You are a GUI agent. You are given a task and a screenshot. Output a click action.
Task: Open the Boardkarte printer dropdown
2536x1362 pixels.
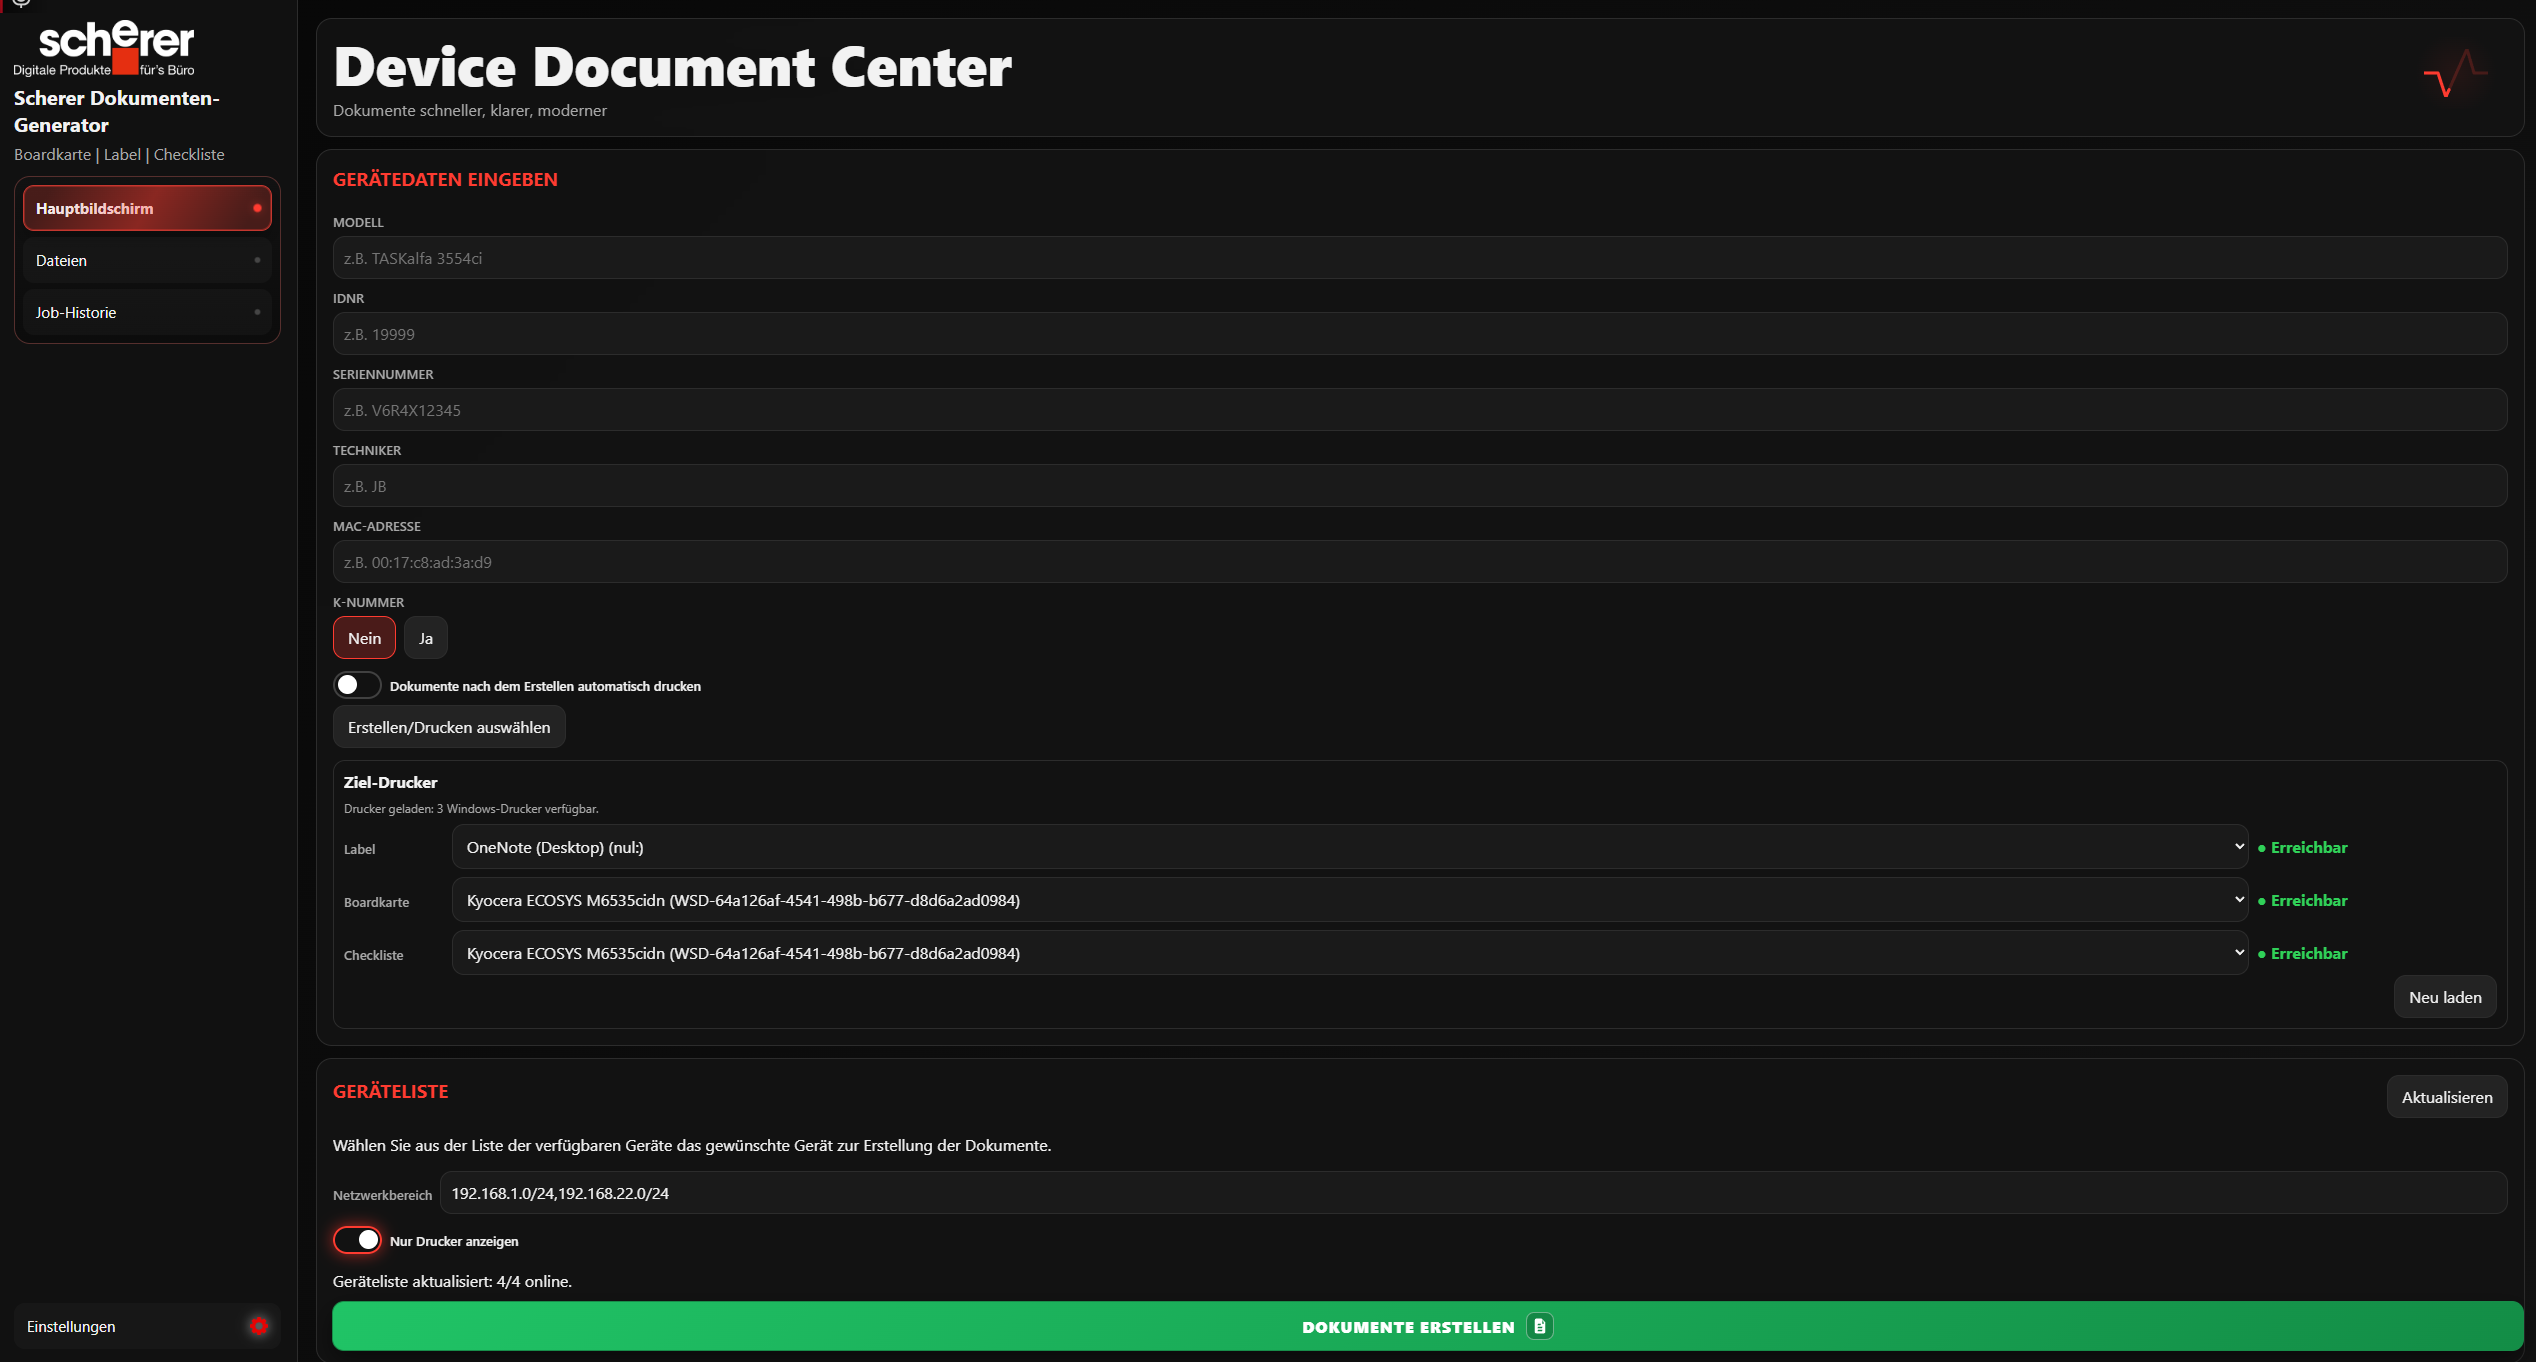click(x=1349, y=900)
